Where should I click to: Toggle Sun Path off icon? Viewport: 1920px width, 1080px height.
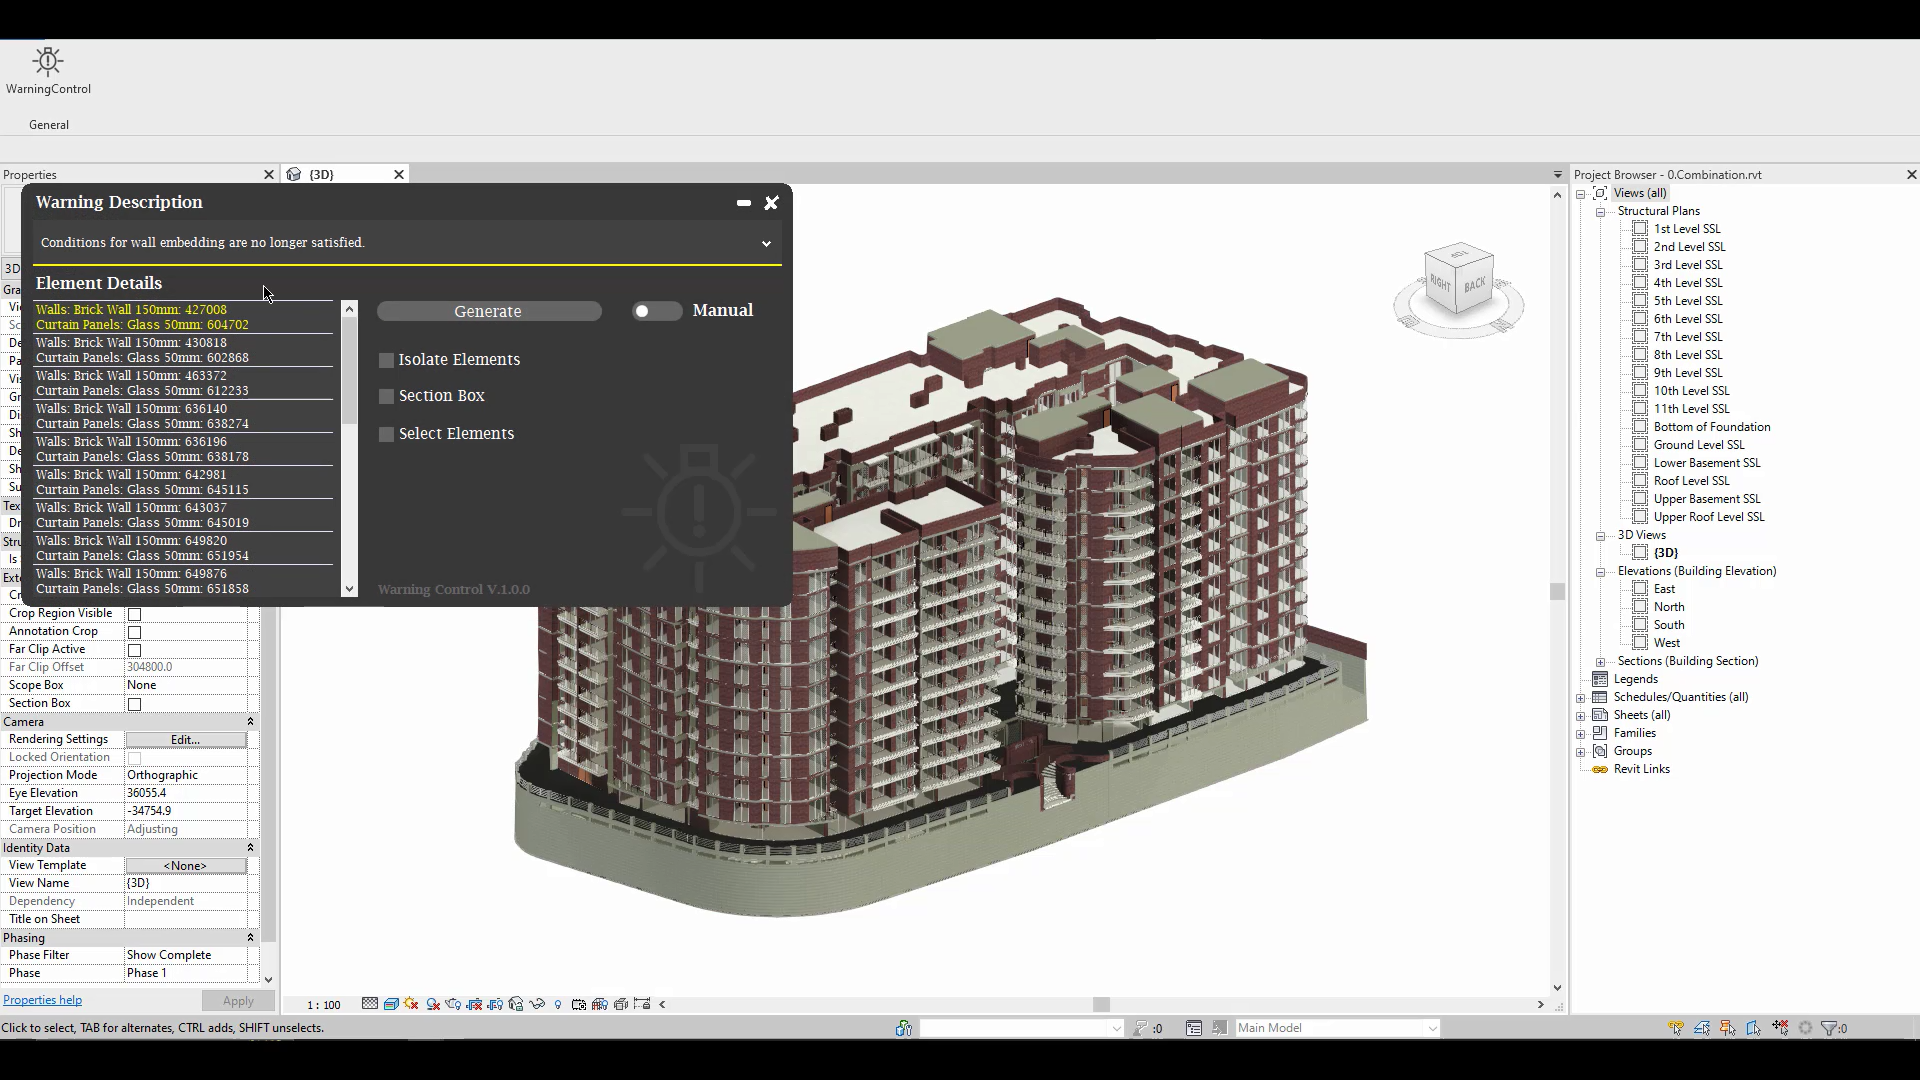click(411, 1004)
